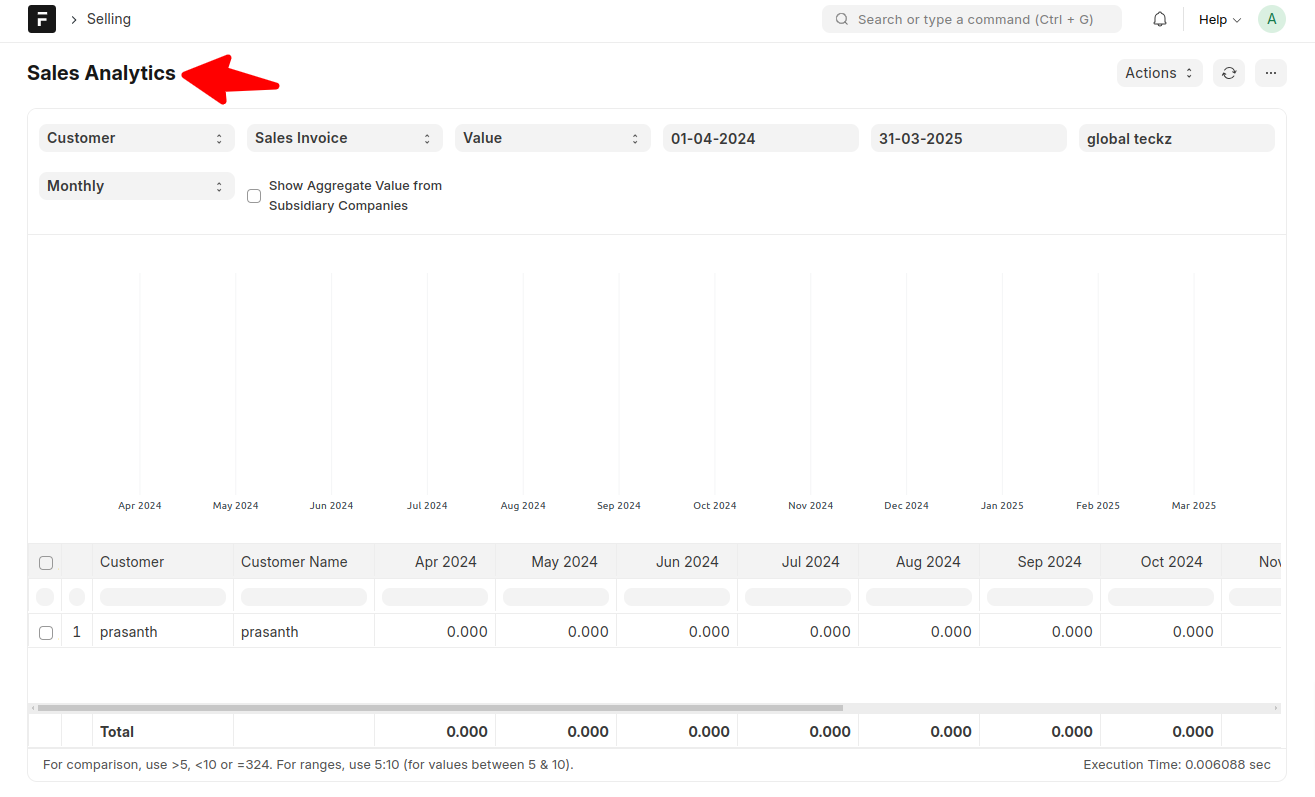
Task: Click the Sep 2024 chart axis label
Action: coord(619,506)
